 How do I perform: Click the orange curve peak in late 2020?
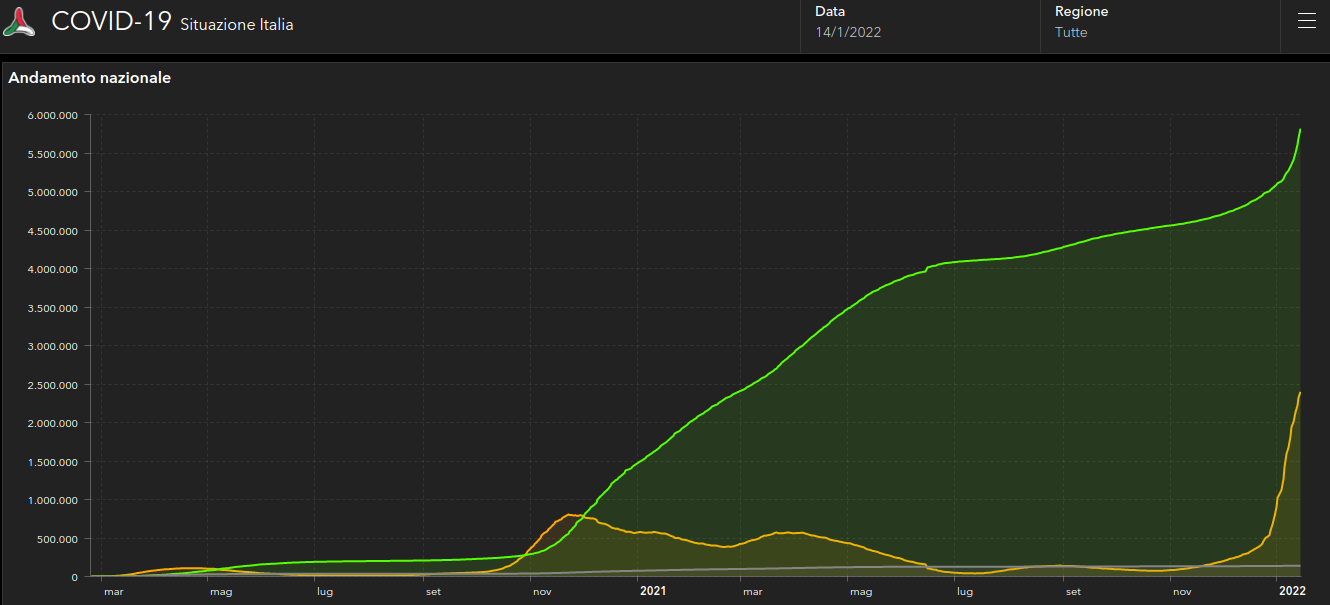coord(570,515)
